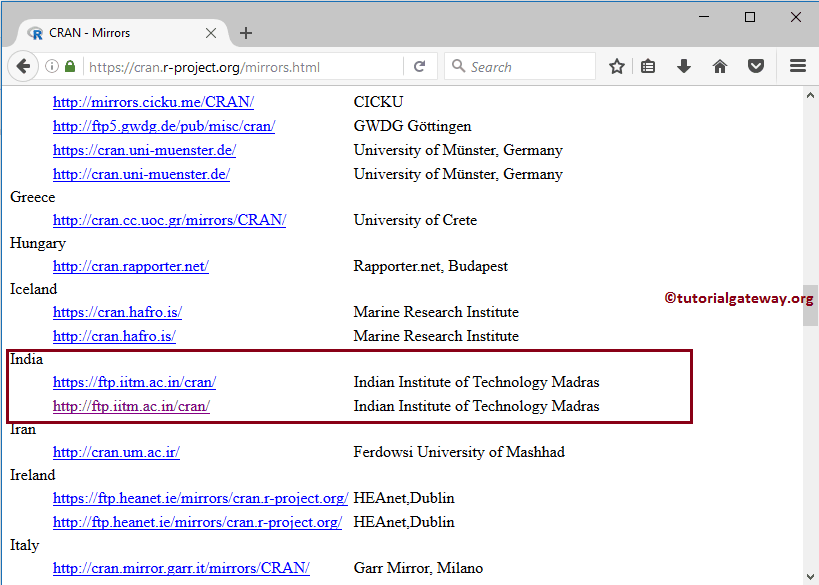This screenshot has width=819, height=585.
Task: Inspect the green secure padlock icon
Action: (70, 66)
